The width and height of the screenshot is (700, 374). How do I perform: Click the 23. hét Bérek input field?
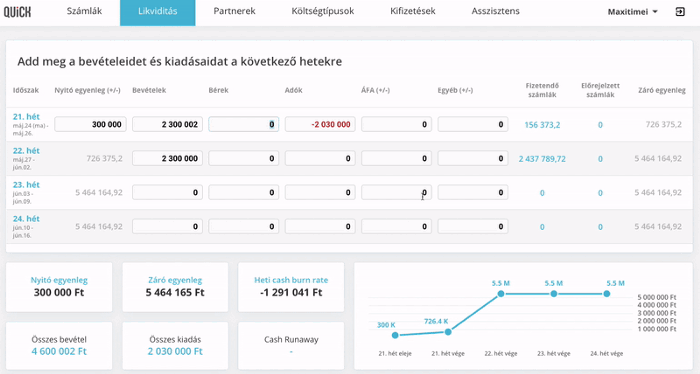coord(244,192)
